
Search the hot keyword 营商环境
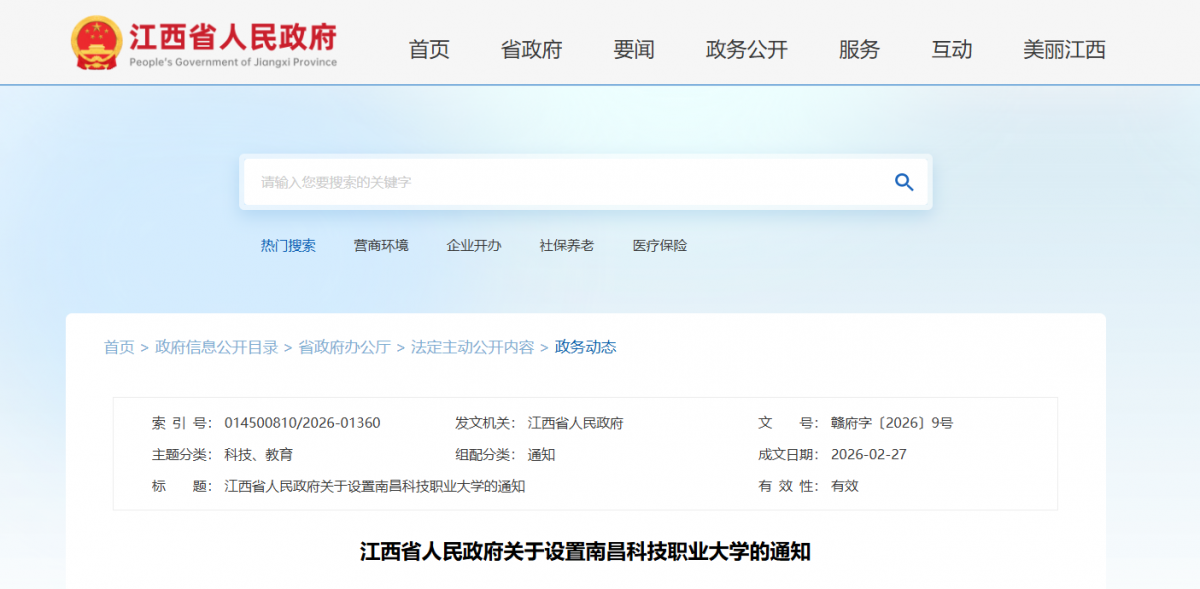click(381, 246)
